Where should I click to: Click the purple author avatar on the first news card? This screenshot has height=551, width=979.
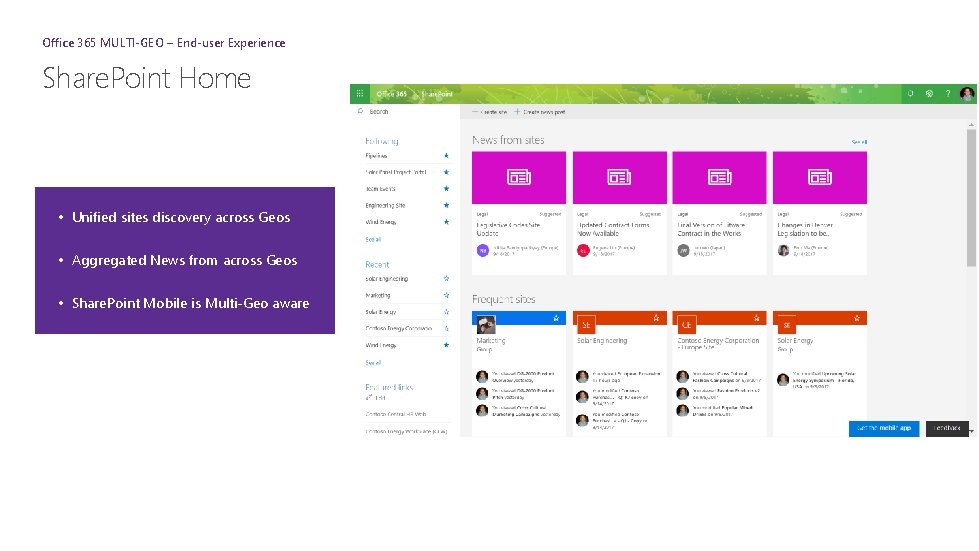[x=483, y=250]
